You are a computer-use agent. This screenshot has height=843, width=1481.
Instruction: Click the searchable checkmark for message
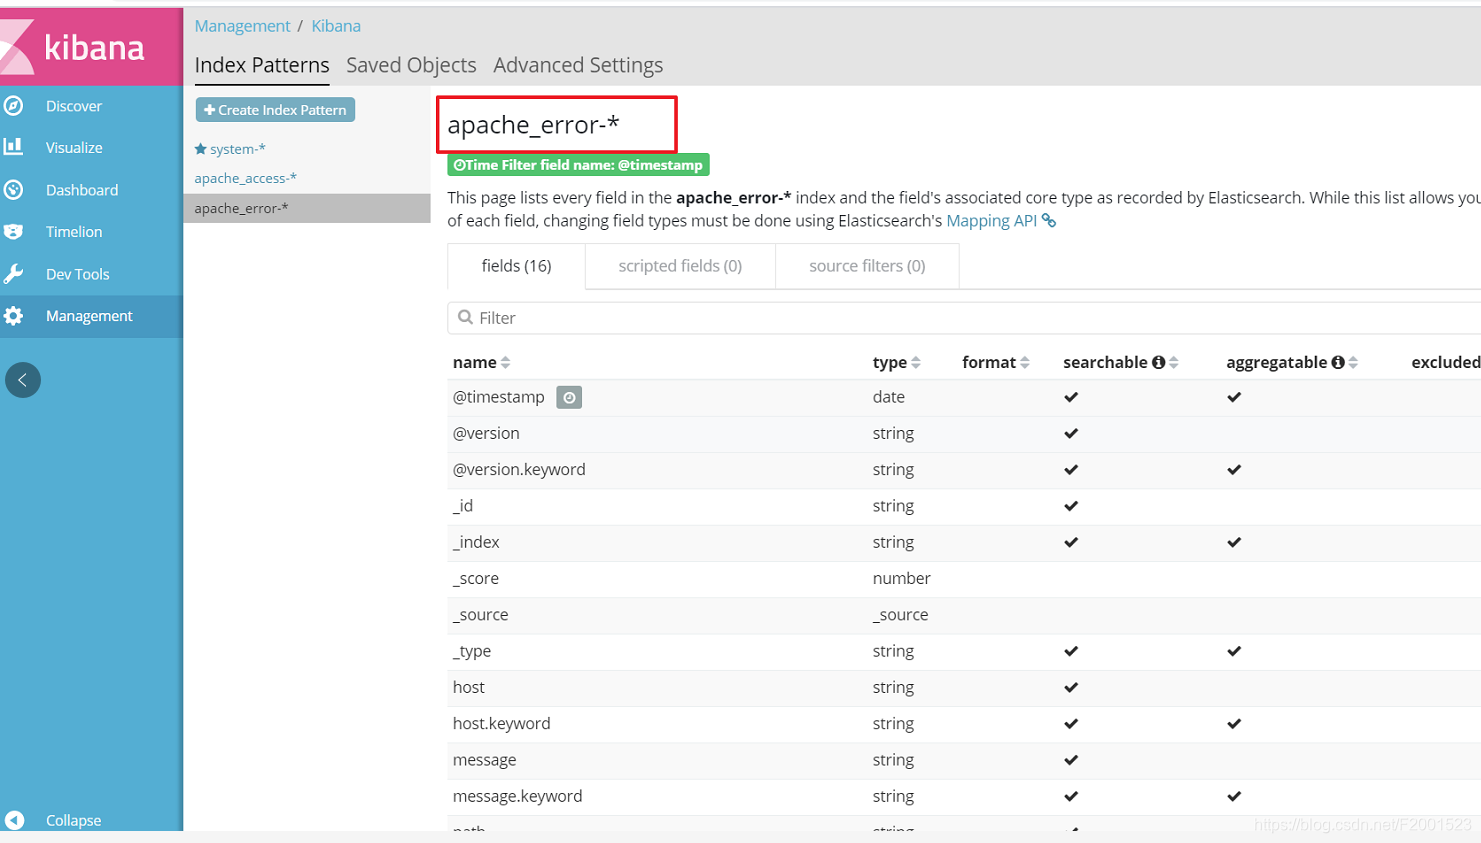tap(1071, 760)
